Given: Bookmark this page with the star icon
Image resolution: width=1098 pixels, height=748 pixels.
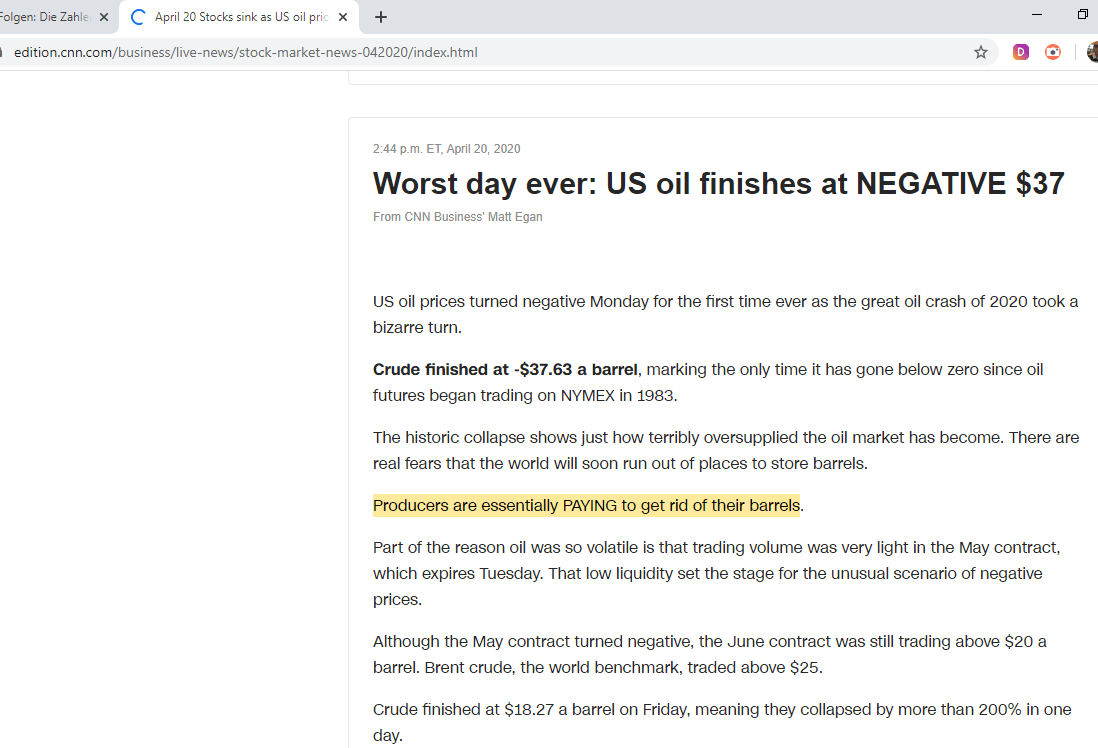Looking at the screenshot, I should tap(981, 52).
